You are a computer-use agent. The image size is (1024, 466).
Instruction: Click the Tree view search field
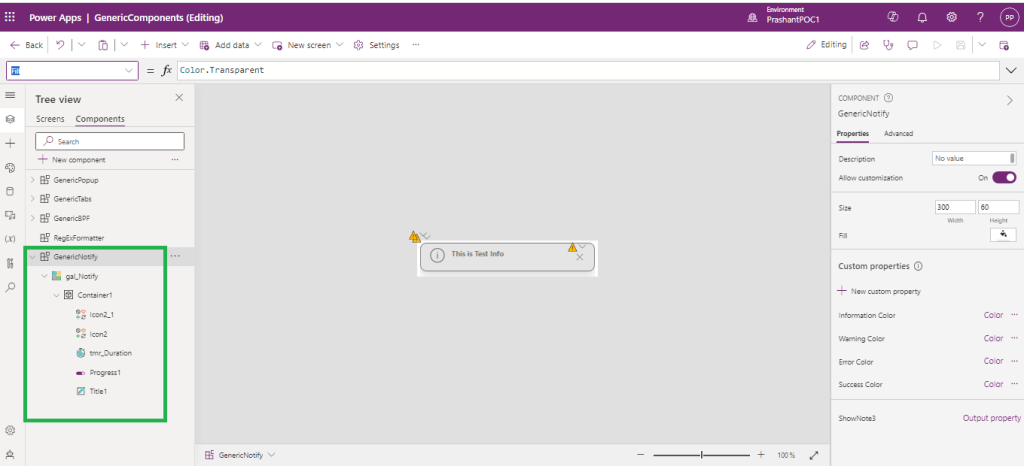pyautogui.click(x=110, y=142)
